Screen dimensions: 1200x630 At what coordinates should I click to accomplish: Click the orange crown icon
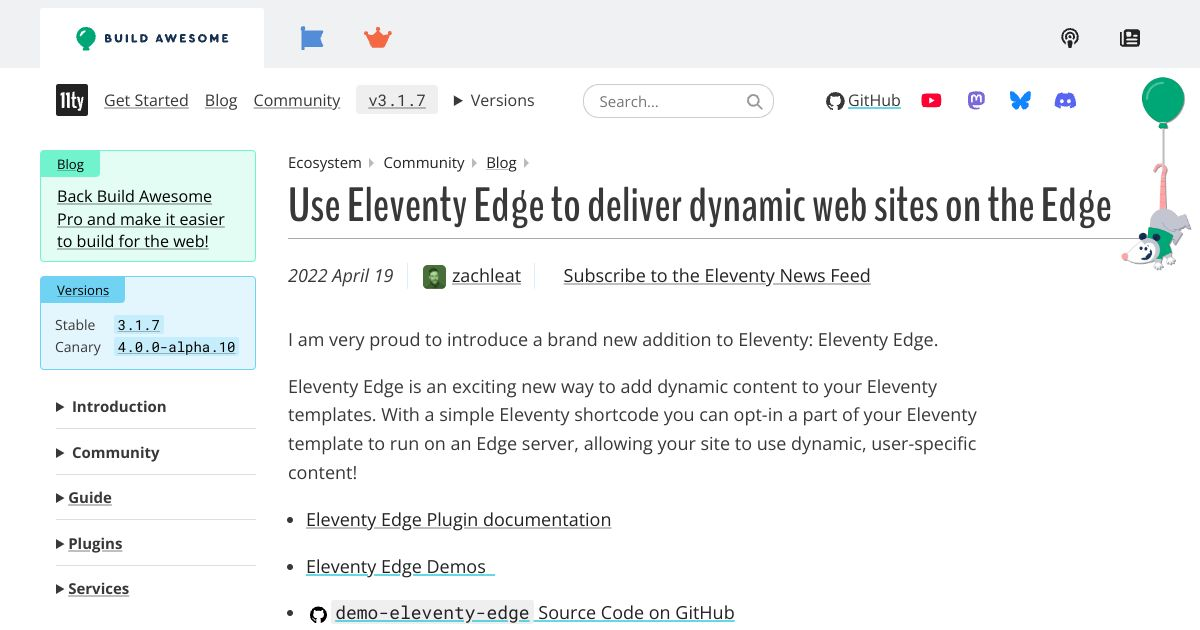(378, 38)
